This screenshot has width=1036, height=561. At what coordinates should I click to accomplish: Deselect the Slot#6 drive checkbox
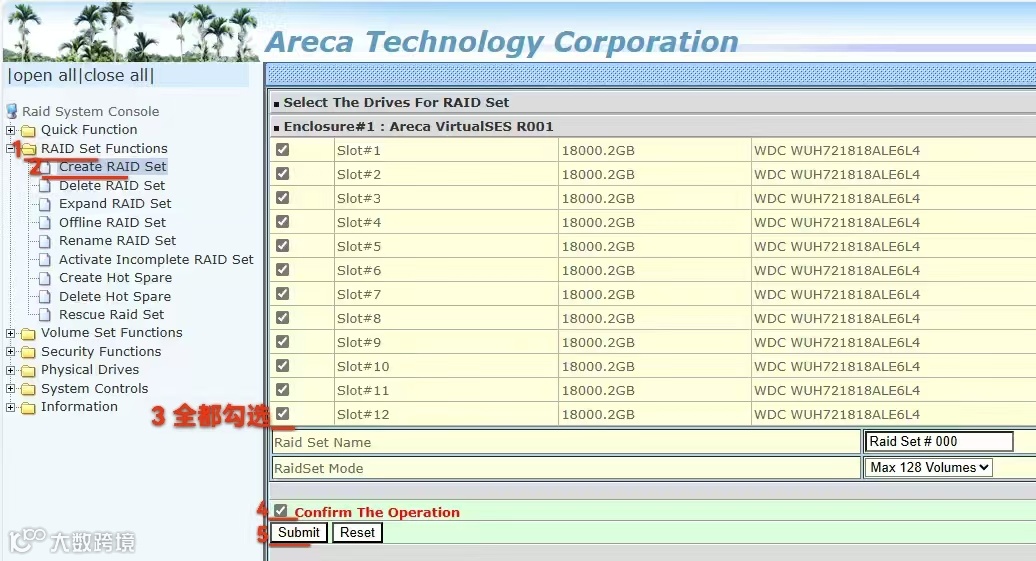(x=283, y=270)
